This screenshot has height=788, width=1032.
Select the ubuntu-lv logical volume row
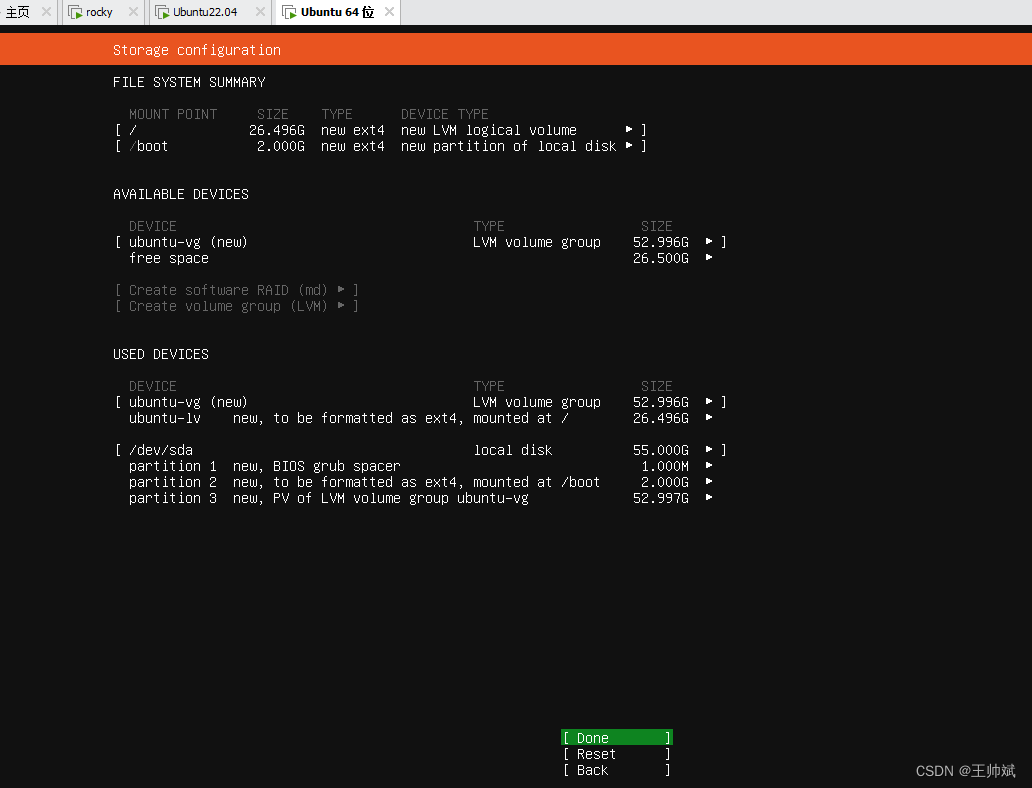click(x=421, y=418)
